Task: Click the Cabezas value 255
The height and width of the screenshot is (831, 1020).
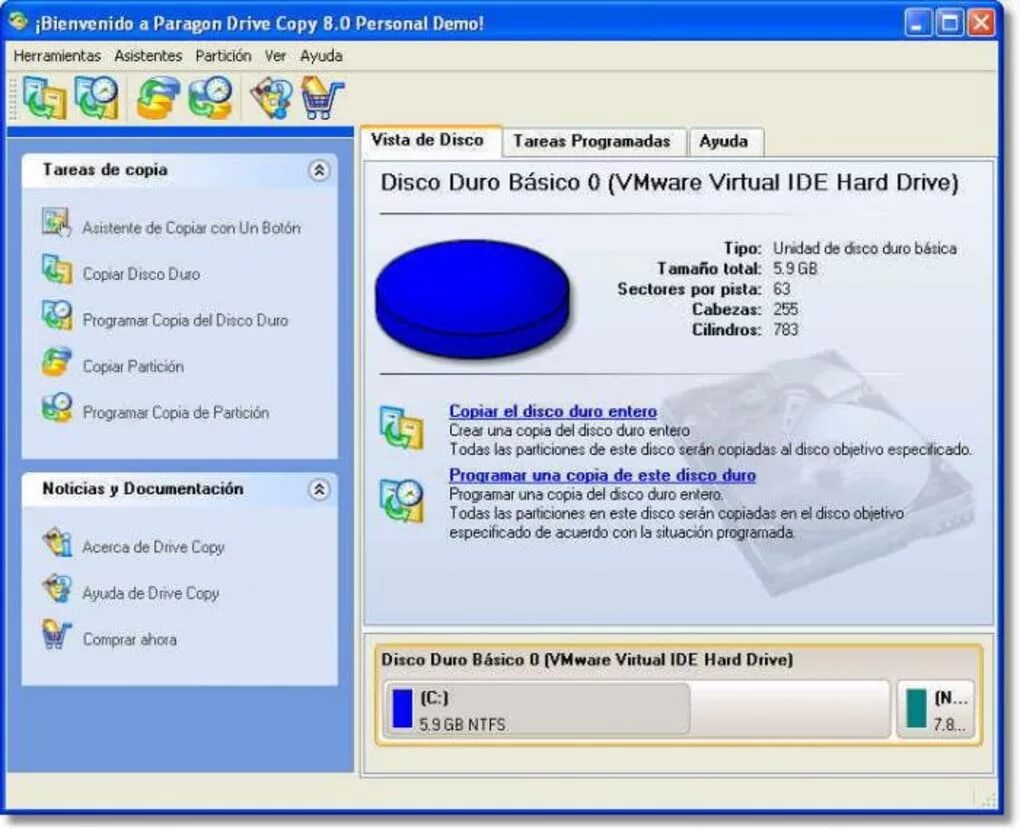Action: click(786, 309)
